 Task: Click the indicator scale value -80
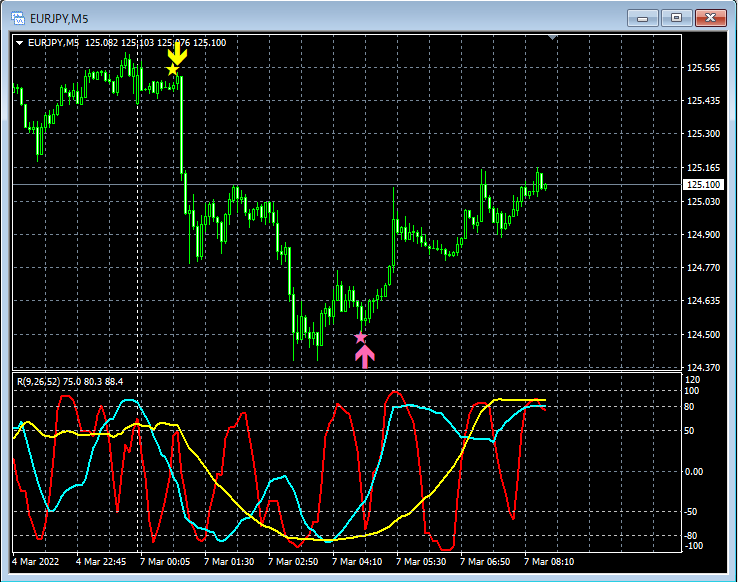tap(691, 536)
